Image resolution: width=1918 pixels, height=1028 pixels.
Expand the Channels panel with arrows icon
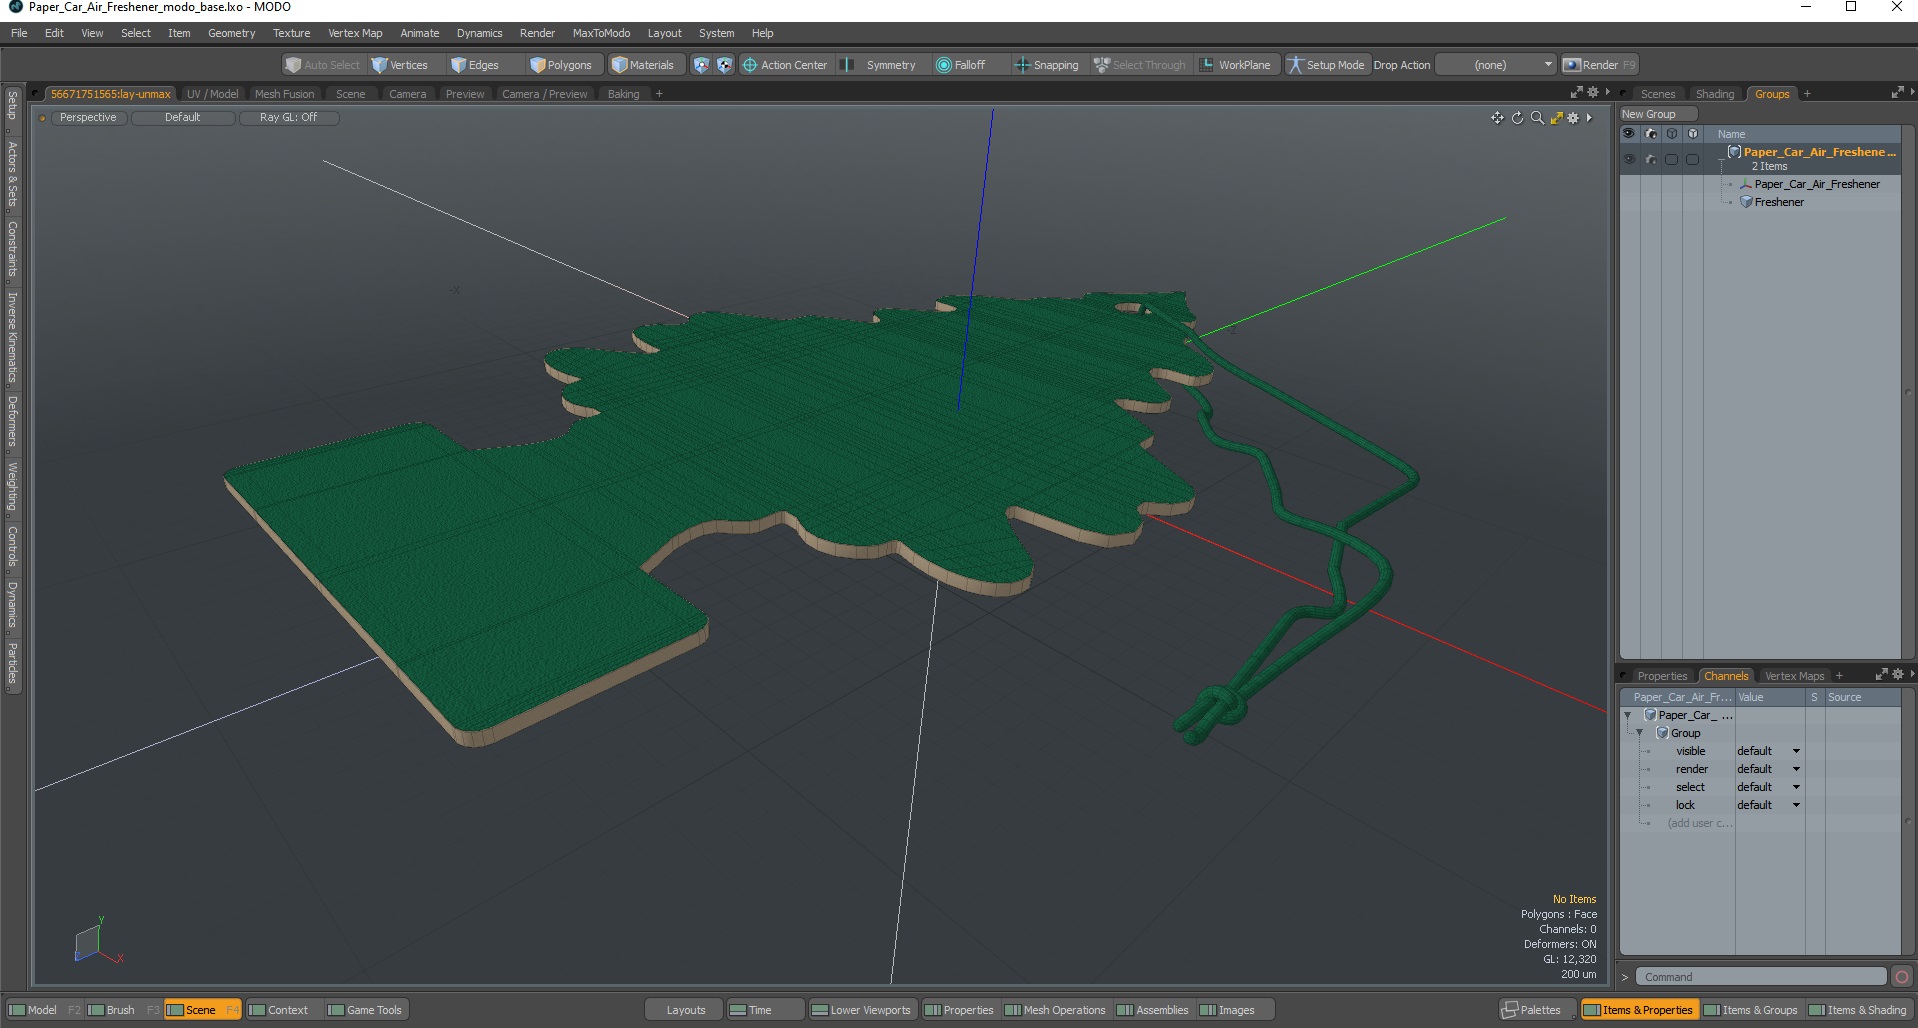coord(1881,675)
